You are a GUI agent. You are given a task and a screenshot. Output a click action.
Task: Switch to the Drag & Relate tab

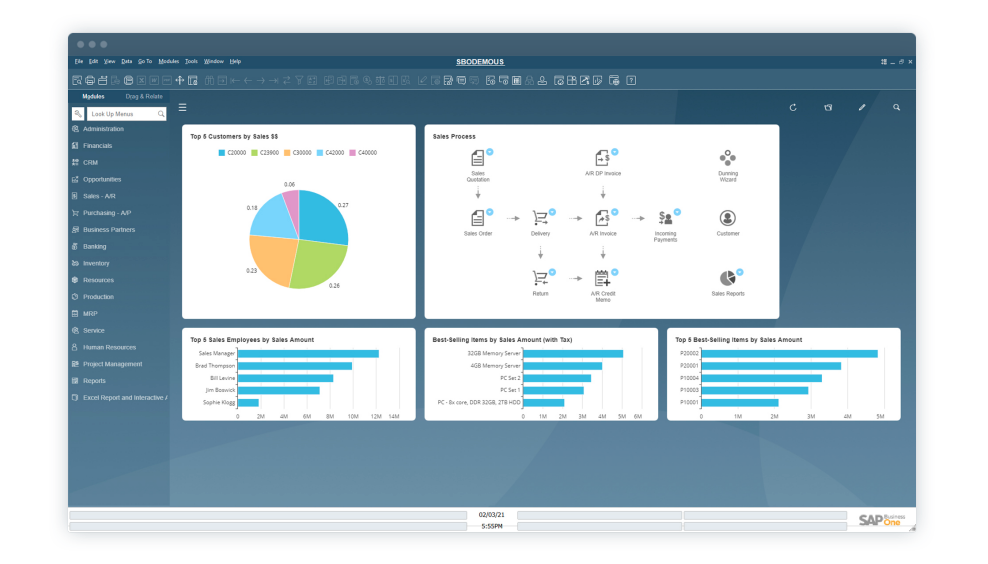click(x=144, y=97)
